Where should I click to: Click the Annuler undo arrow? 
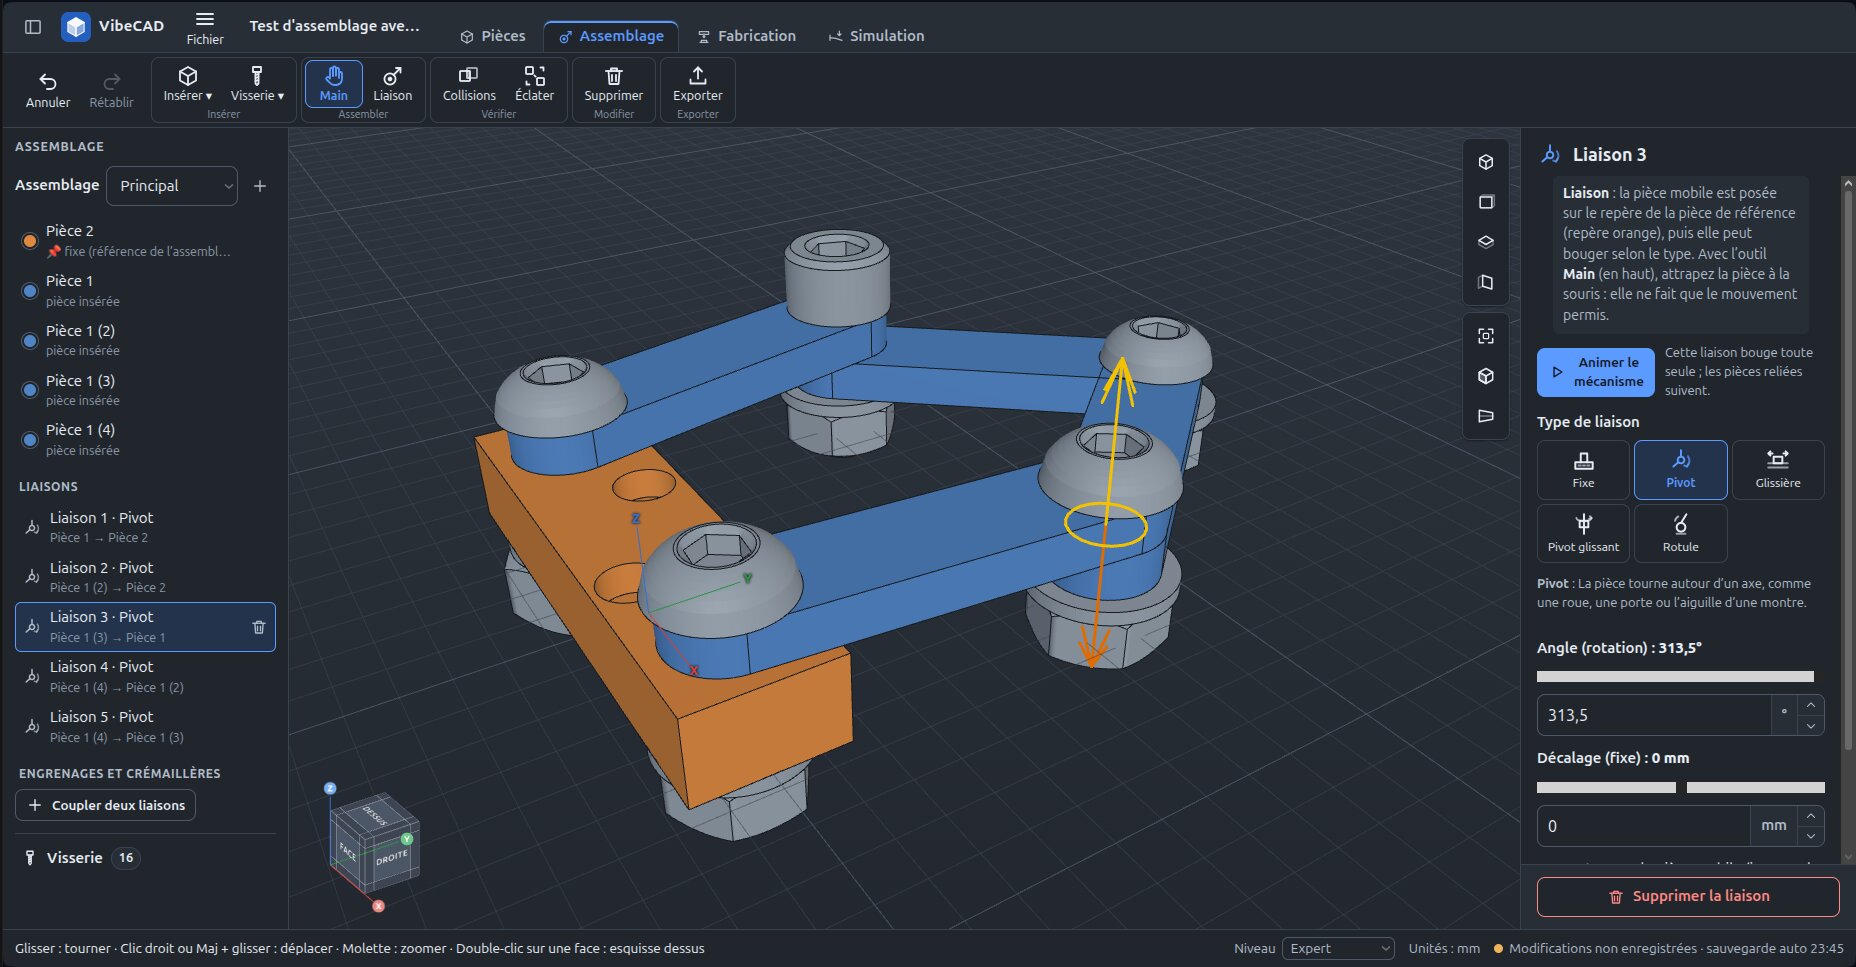coord(48,90)
